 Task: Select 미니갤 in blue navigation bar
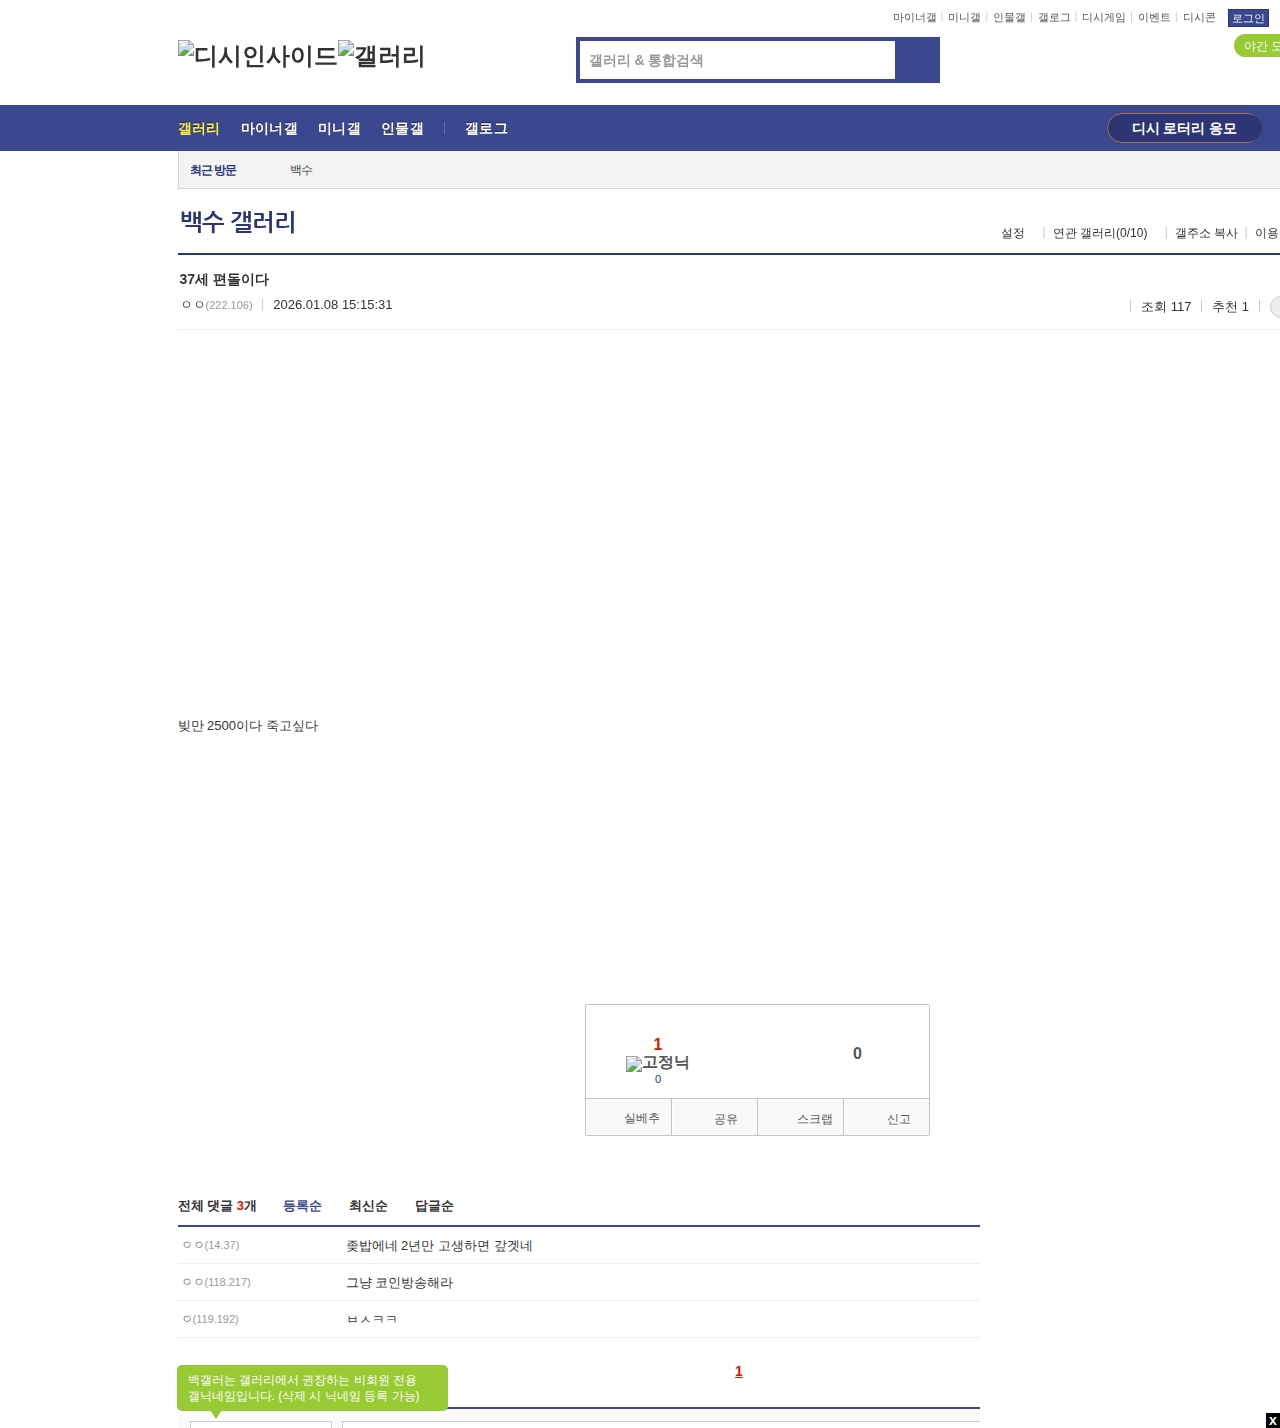pos(339,128)
